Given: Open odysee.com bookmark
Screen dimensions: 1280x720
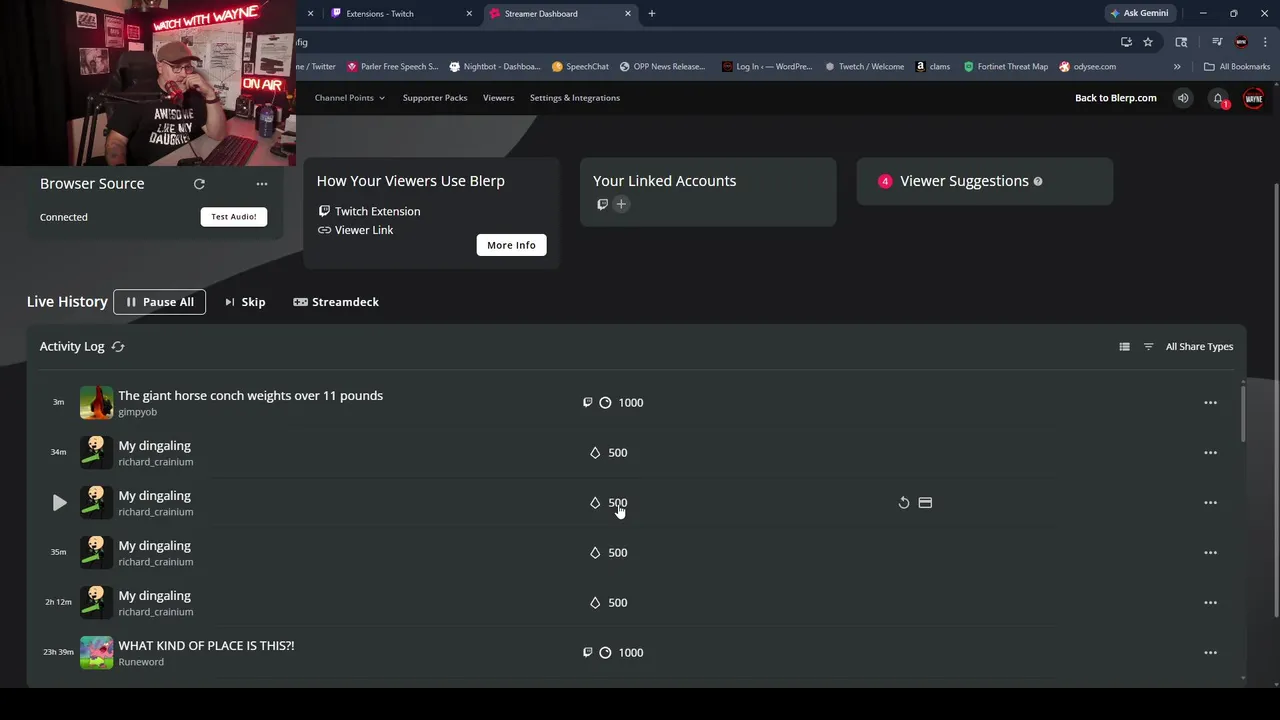Looking at the screenshot, I should click(x=1088, y=67).
